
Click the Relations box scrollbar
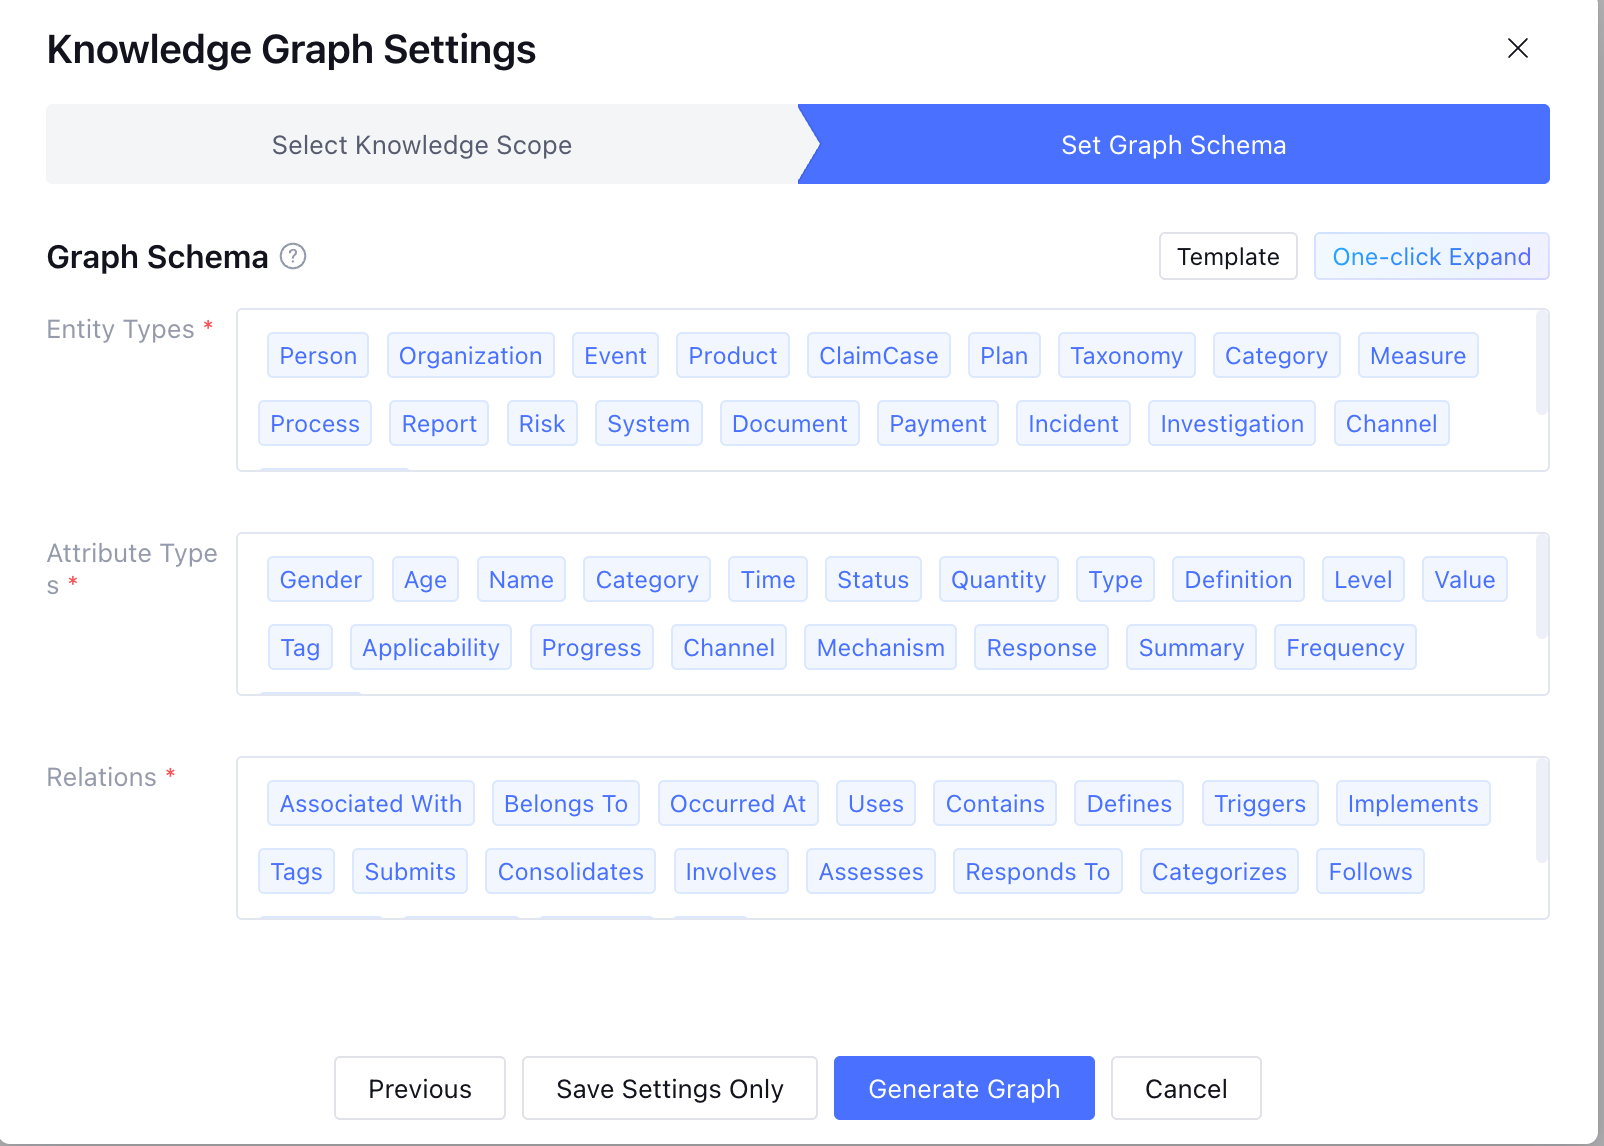coord(1541,811)
